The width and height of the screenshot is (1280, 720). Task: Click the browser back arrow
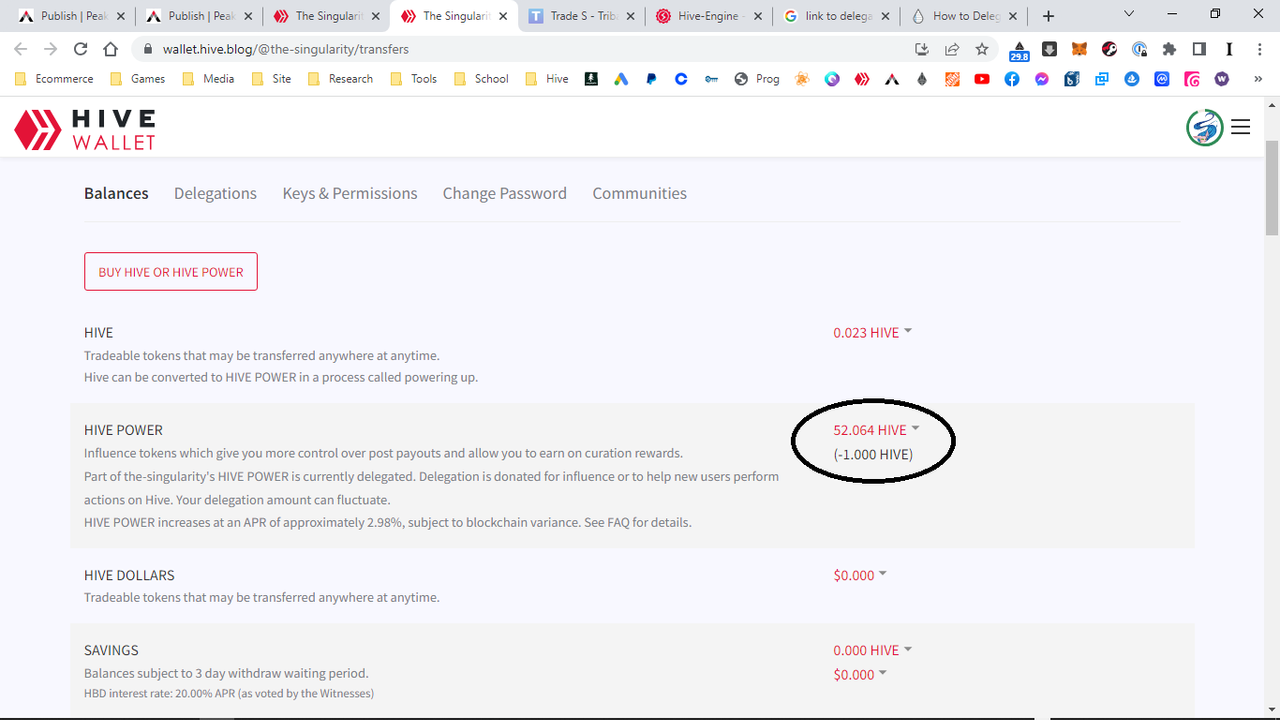click(21, 49)
